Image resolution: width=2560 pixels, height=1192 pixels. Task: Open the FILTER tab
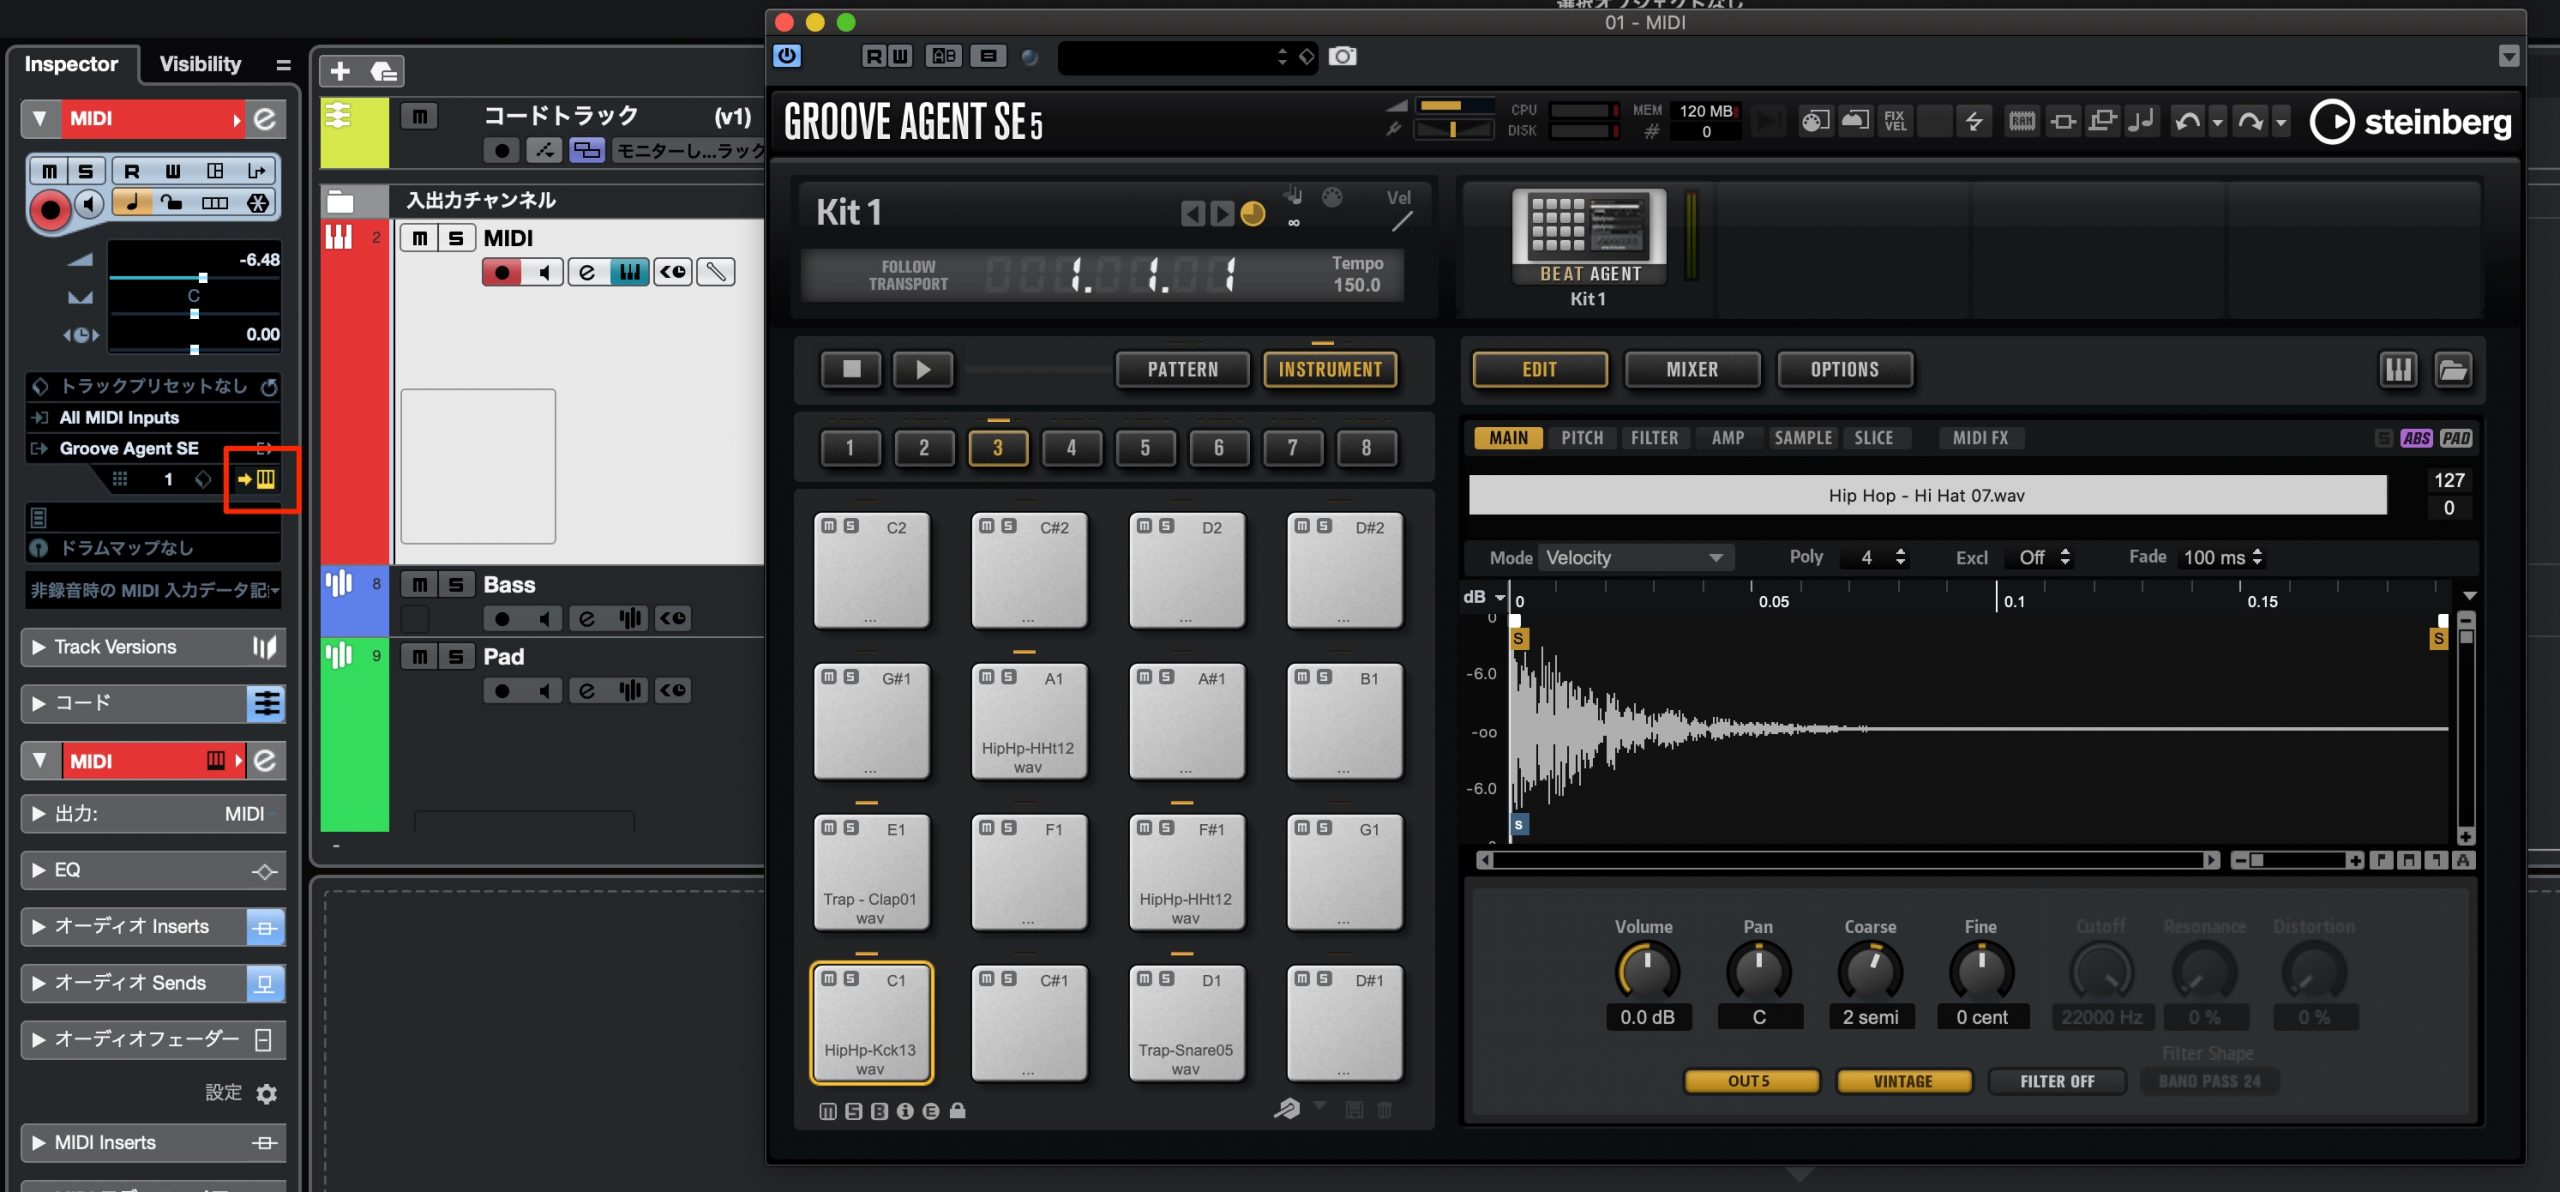tap(1654, 438)
